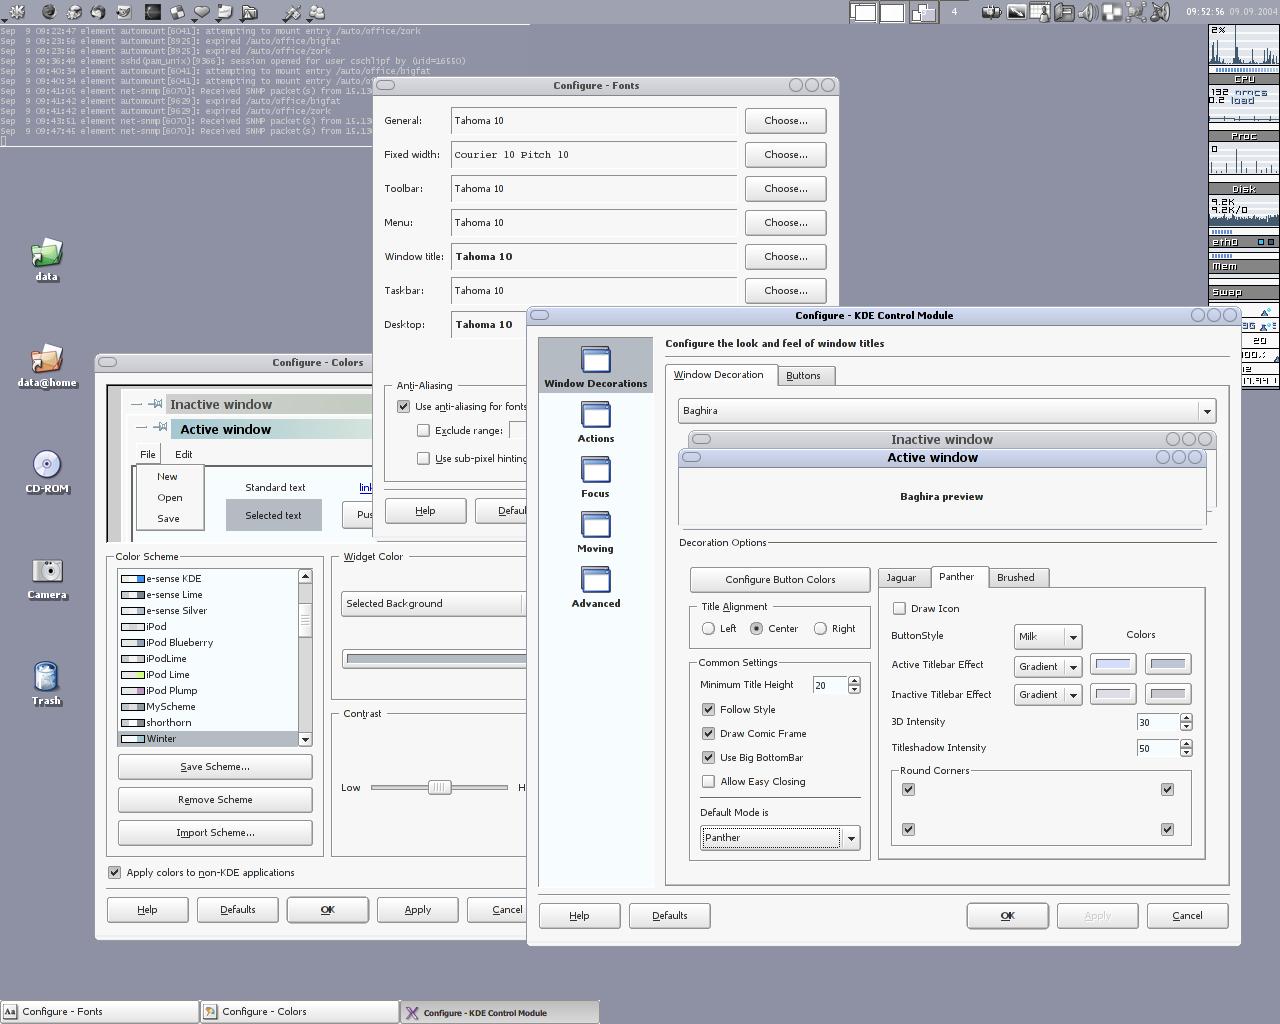Toggle the Draw Comic Frame checkbox
This screenshot has width=1280, height=1024.
coord(708,733)
